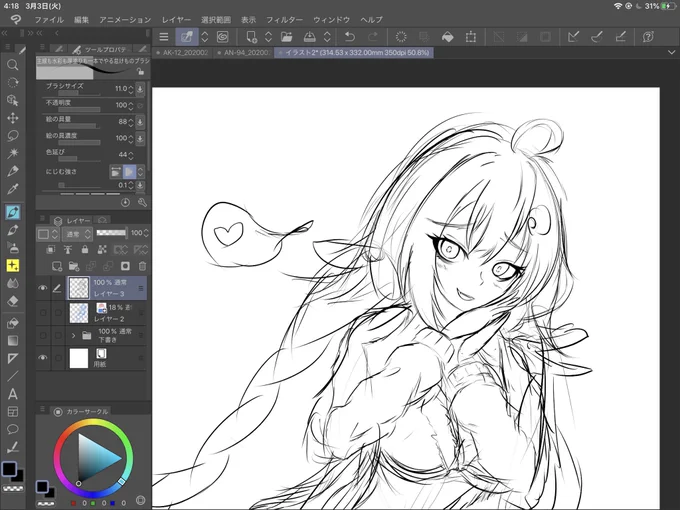This screenshot has height=510, width=680.
Task: Toggle the brush settings lock icon on the stroke preview
Action: point(141,72)
